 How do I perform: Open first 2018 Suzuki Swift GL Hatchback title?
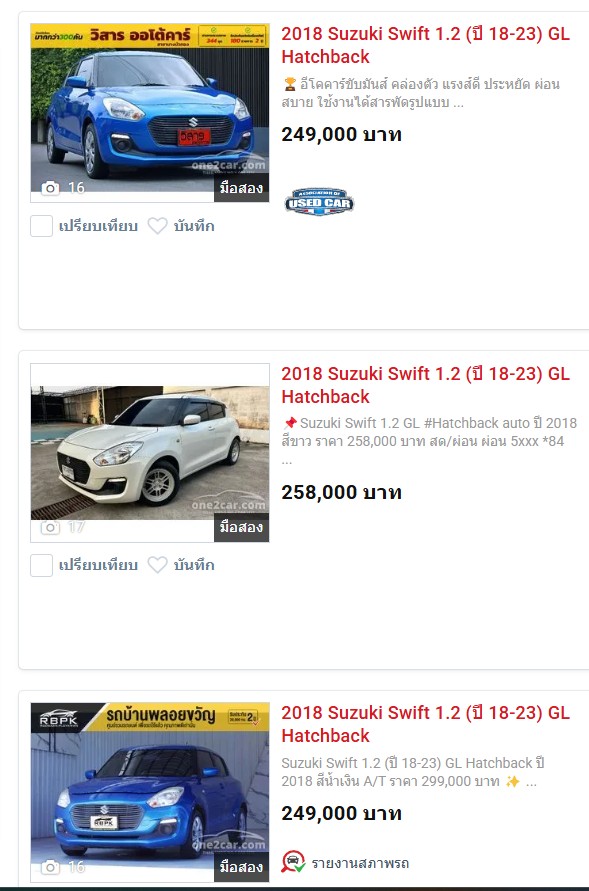425,45
